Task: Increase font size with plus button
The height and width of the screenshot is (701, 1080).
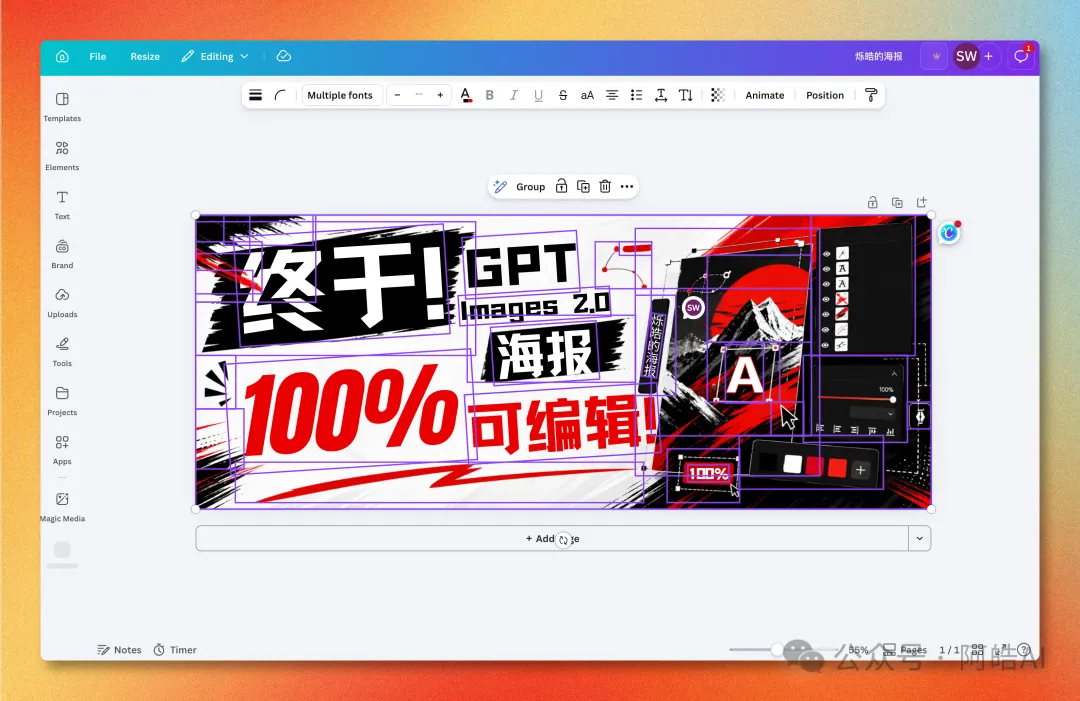Action: click(440, 95)
